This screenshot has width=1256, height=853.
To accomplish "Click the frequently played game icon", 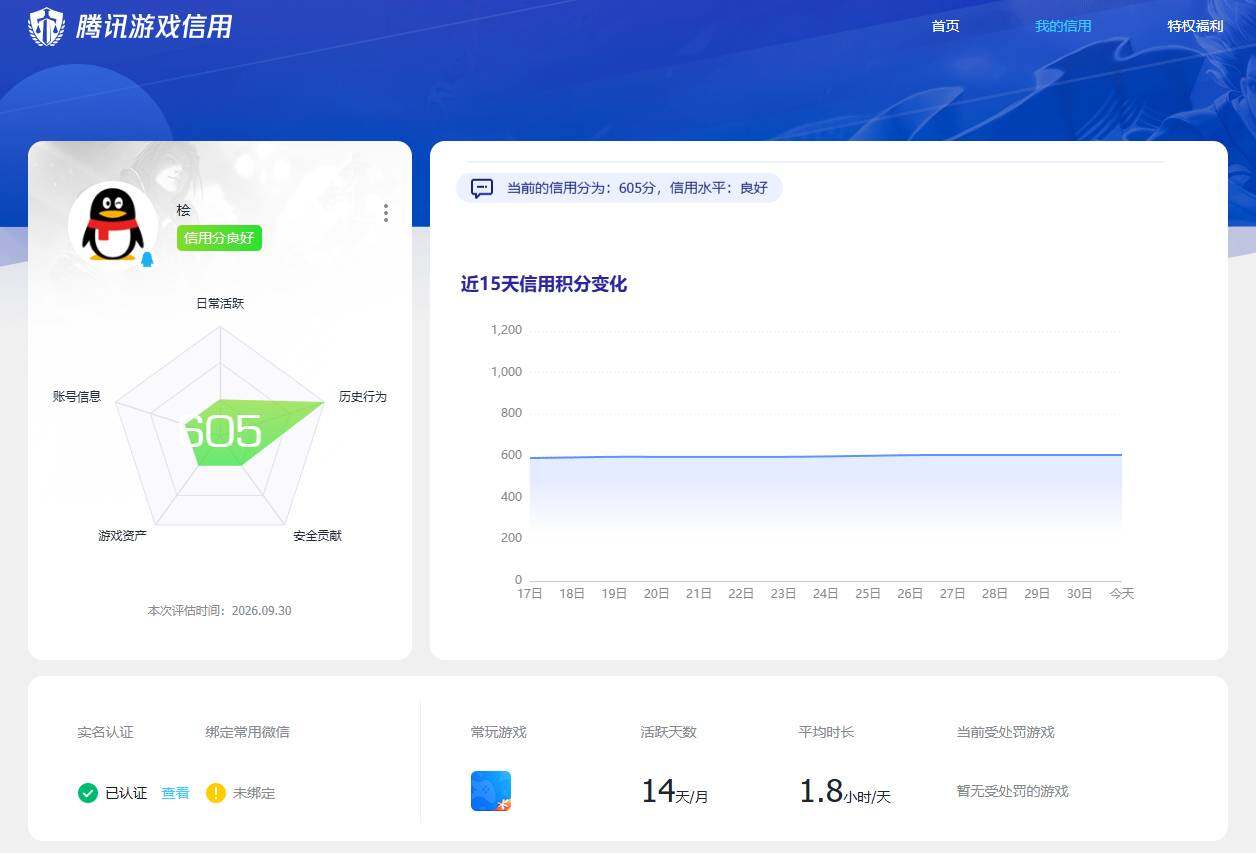I will pos(491,791).
